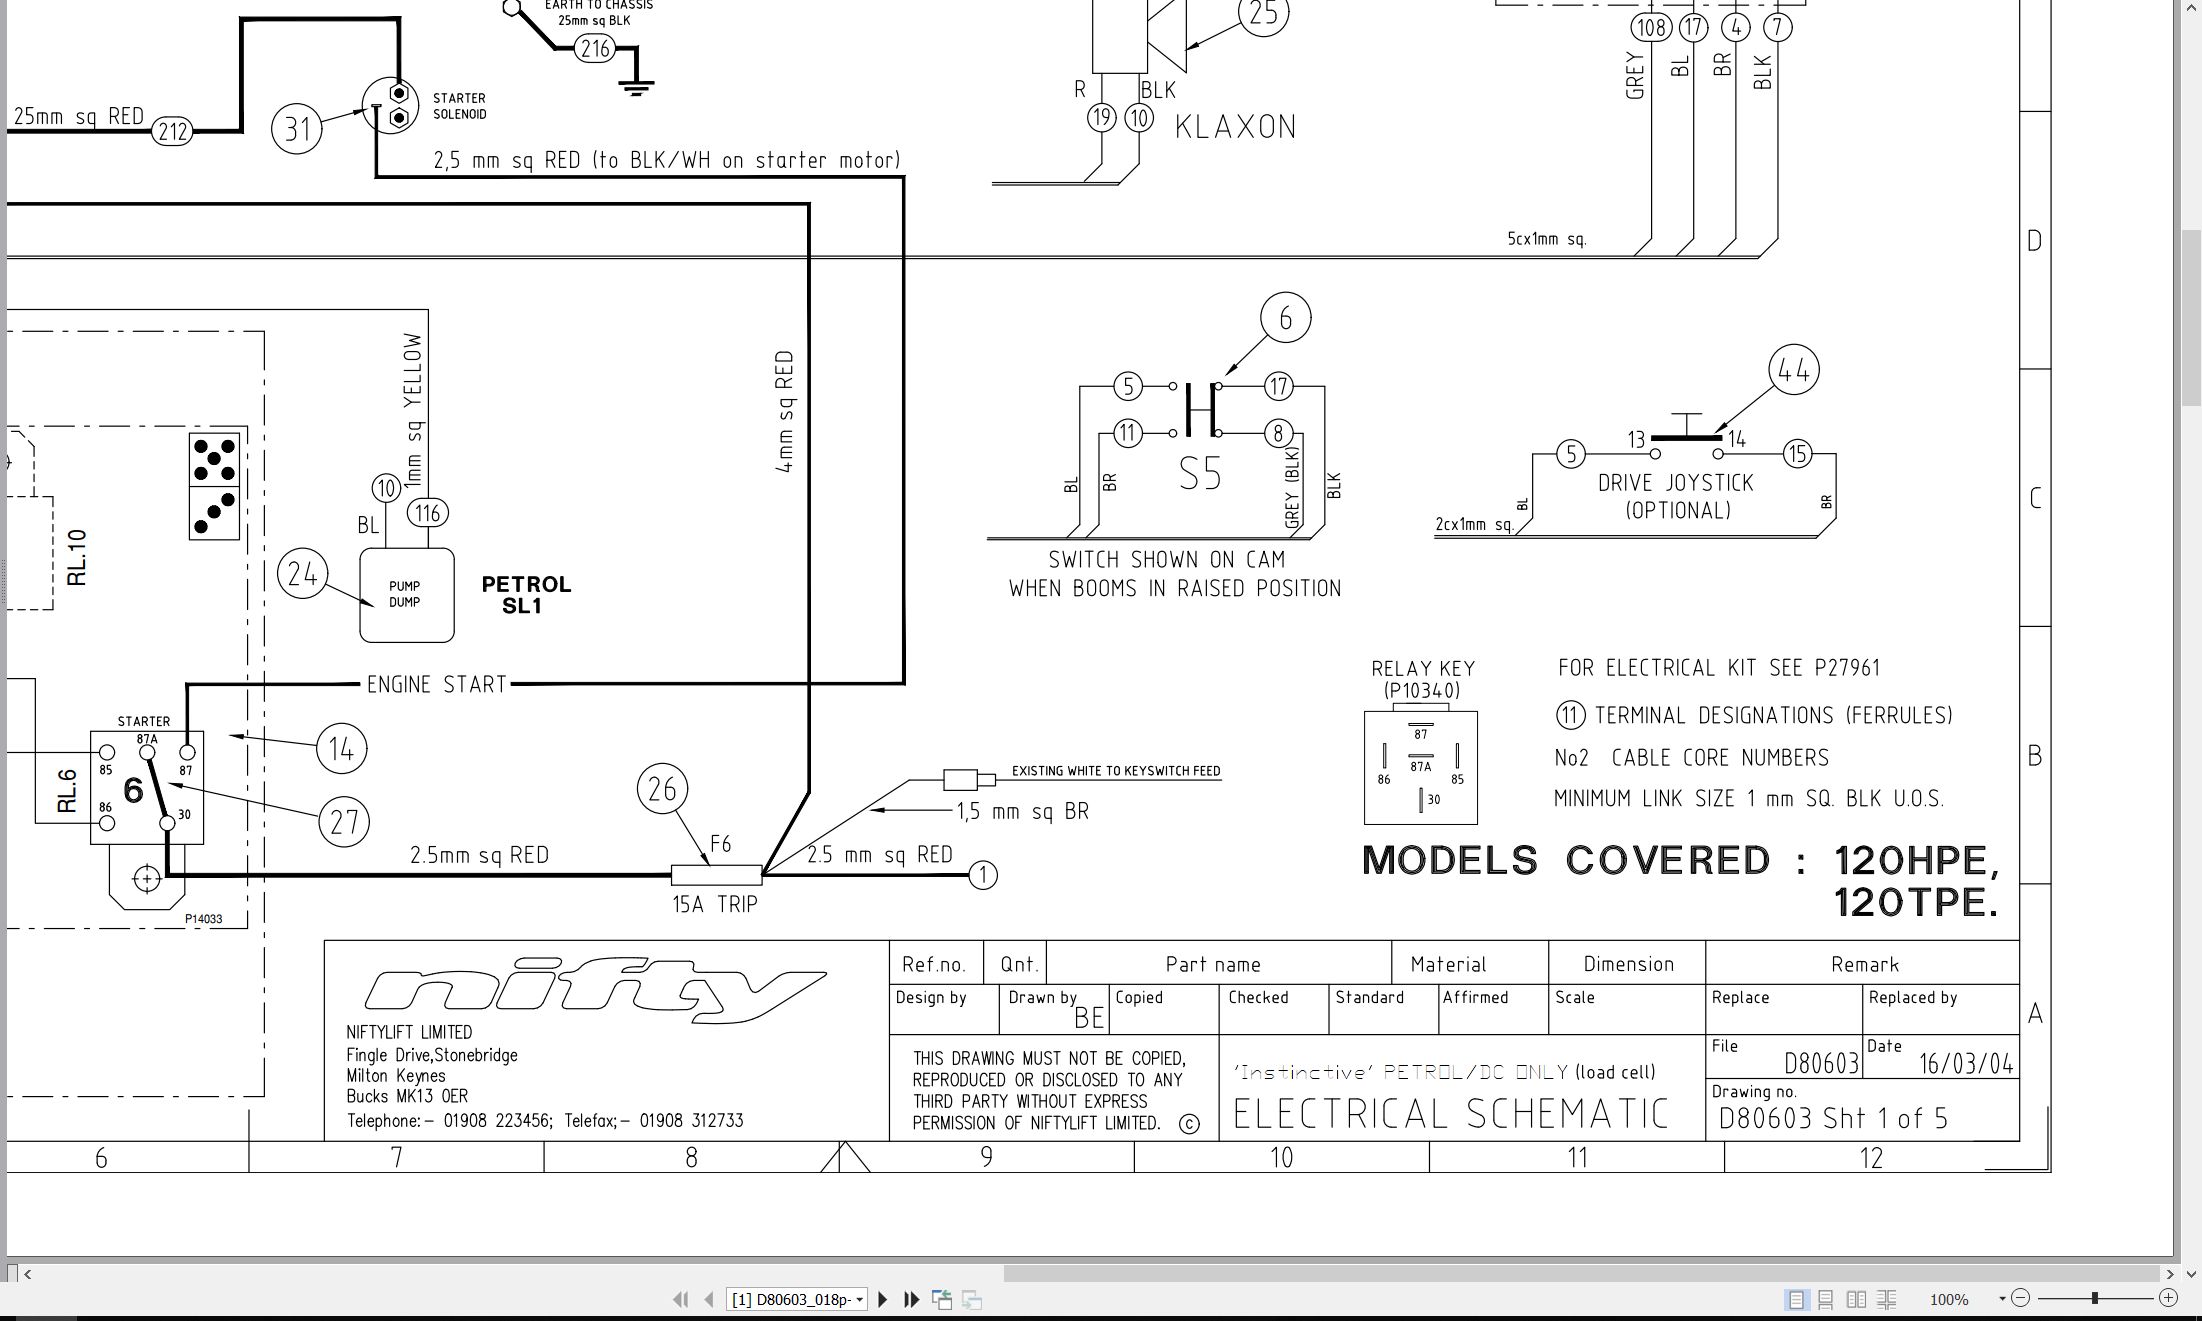Click 'MINIMUM LINK SIZE 1 mm SQ. BLK U.O.S.'

pyautogui.click(x=1748, y=799)
